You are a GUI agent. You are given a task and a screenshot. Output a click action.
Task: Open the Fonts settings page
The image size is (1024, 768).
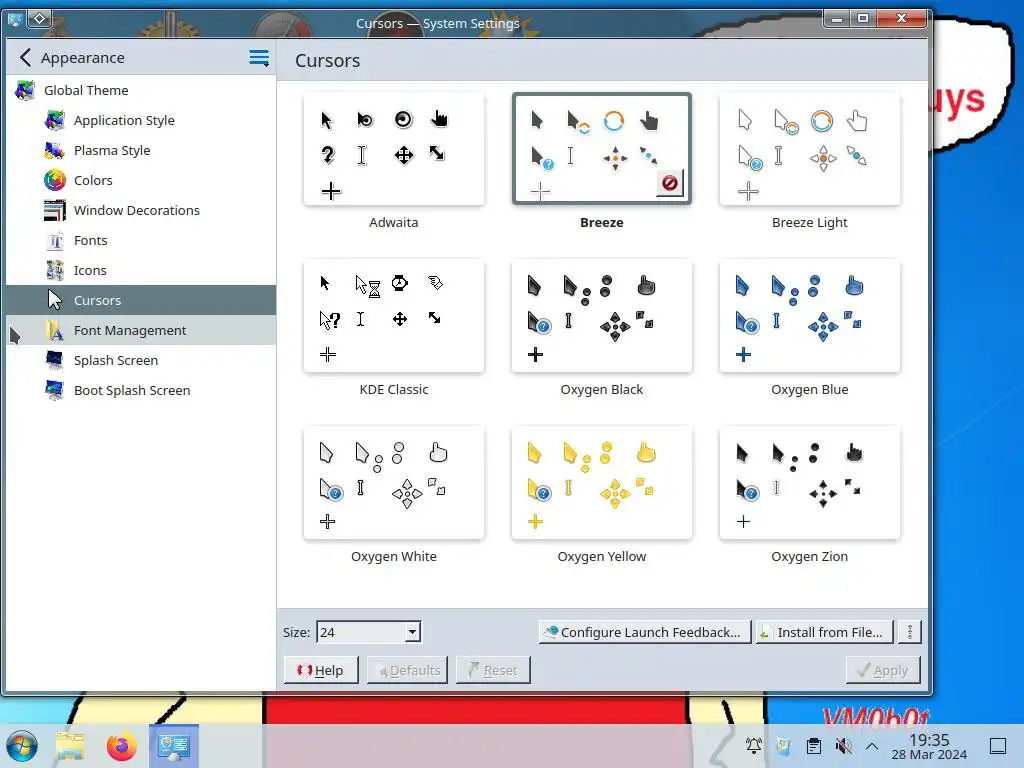click(141, 240)
